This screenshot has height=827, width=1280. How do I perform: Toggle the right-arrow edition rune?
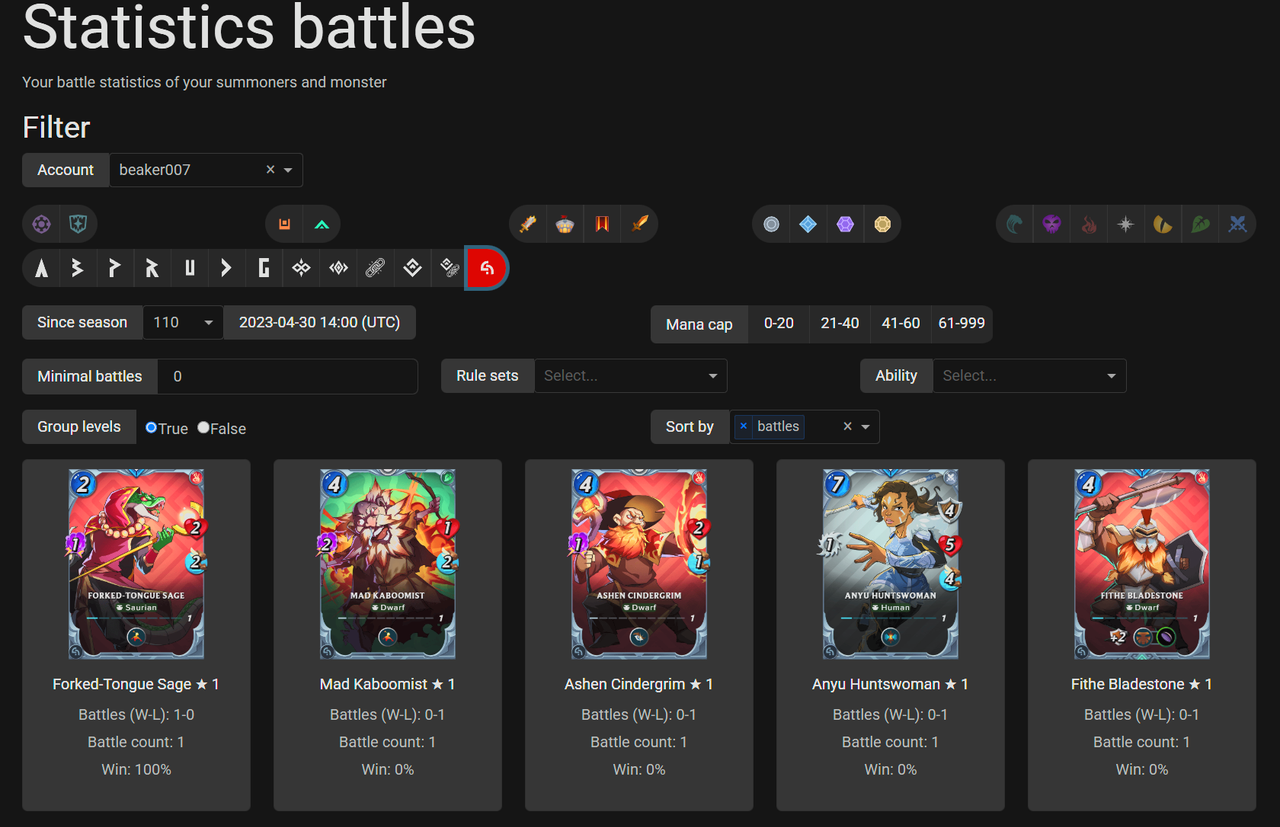[x=226, y=268]
